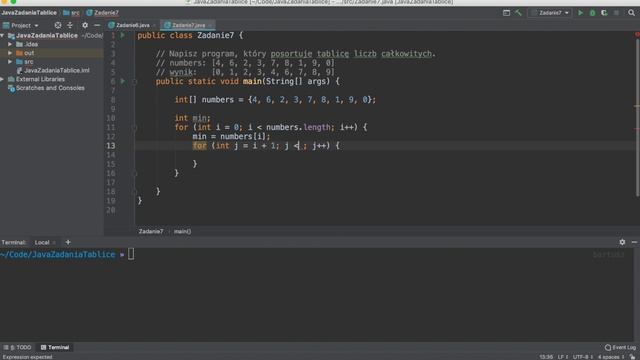Click 'numbers' variable on line 8
Screen dimensions: 640x360
pos(218,100)
